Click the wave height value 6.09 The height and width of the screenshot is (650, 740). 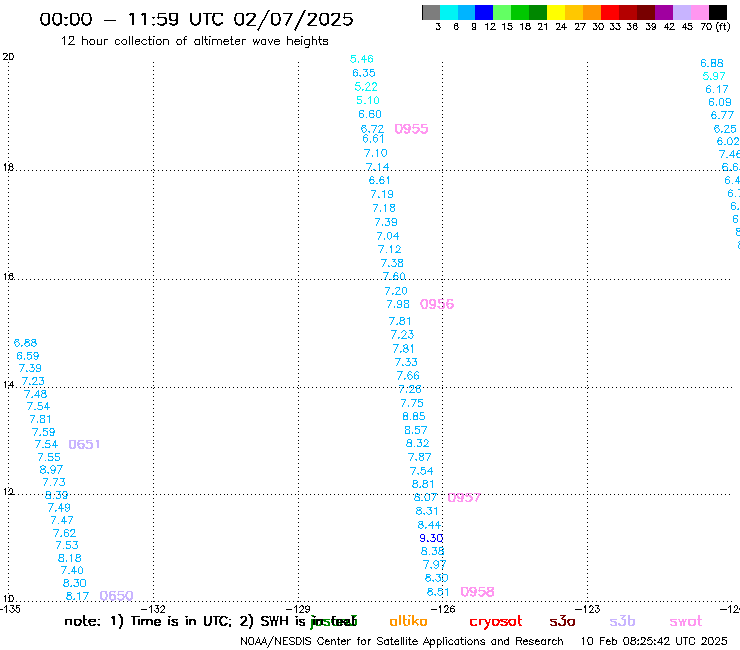(720, 102)
